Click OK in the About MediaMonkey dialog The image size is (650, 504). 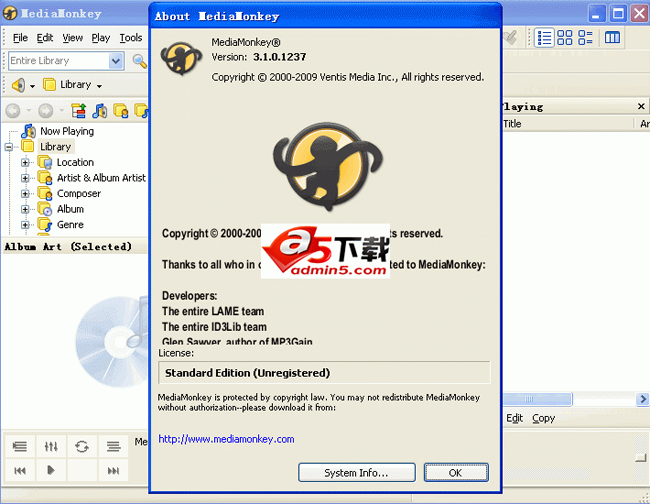[456, 472]
